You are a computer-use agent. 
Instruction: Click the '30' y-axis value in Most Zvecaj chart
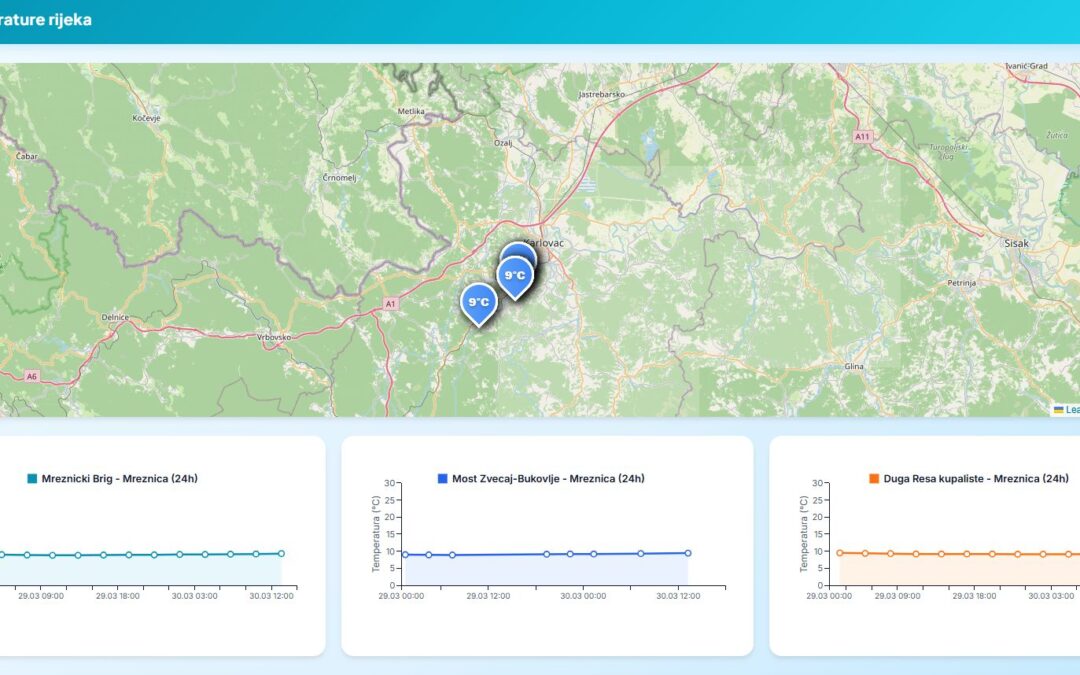(x=390, y=484)
